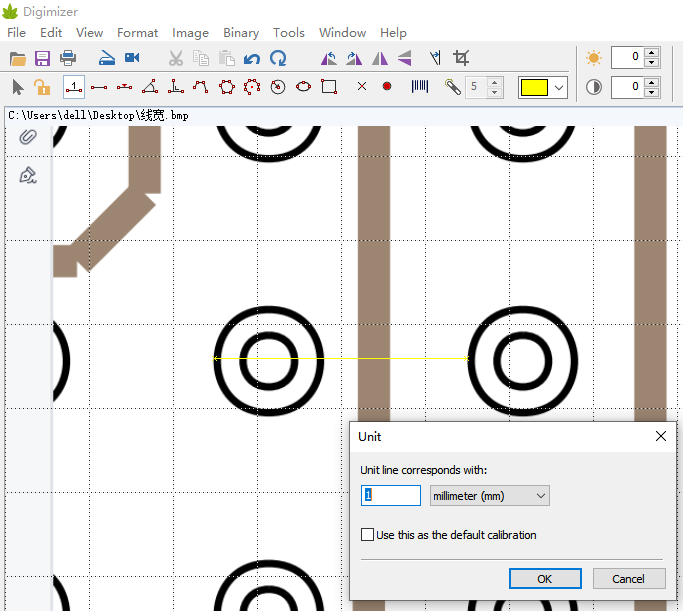Open the Format menu

(137, 33)
